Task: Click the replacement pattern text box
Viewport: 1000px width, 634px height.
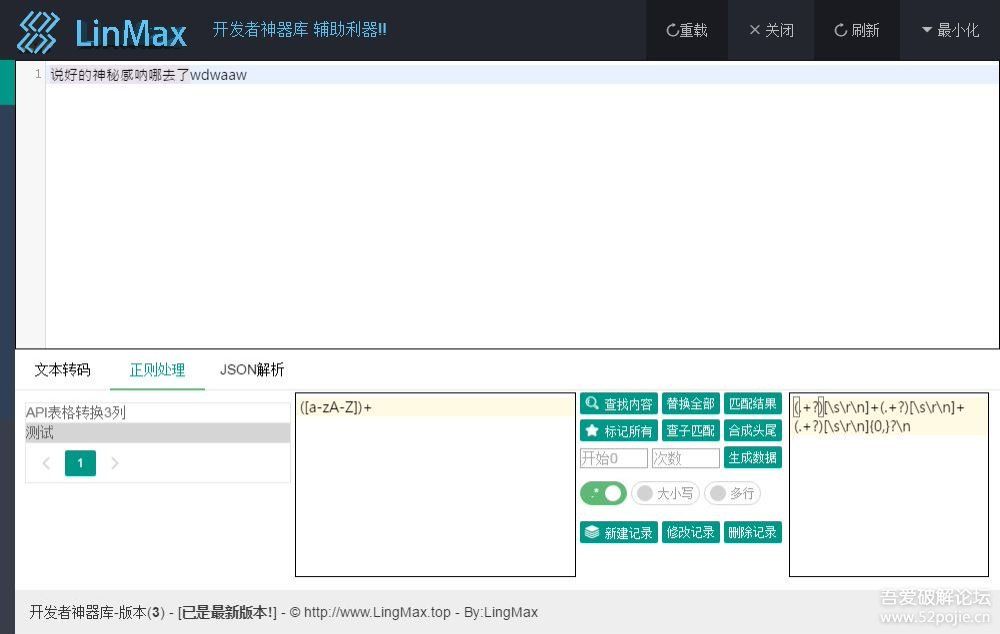Action: point(889,485)
